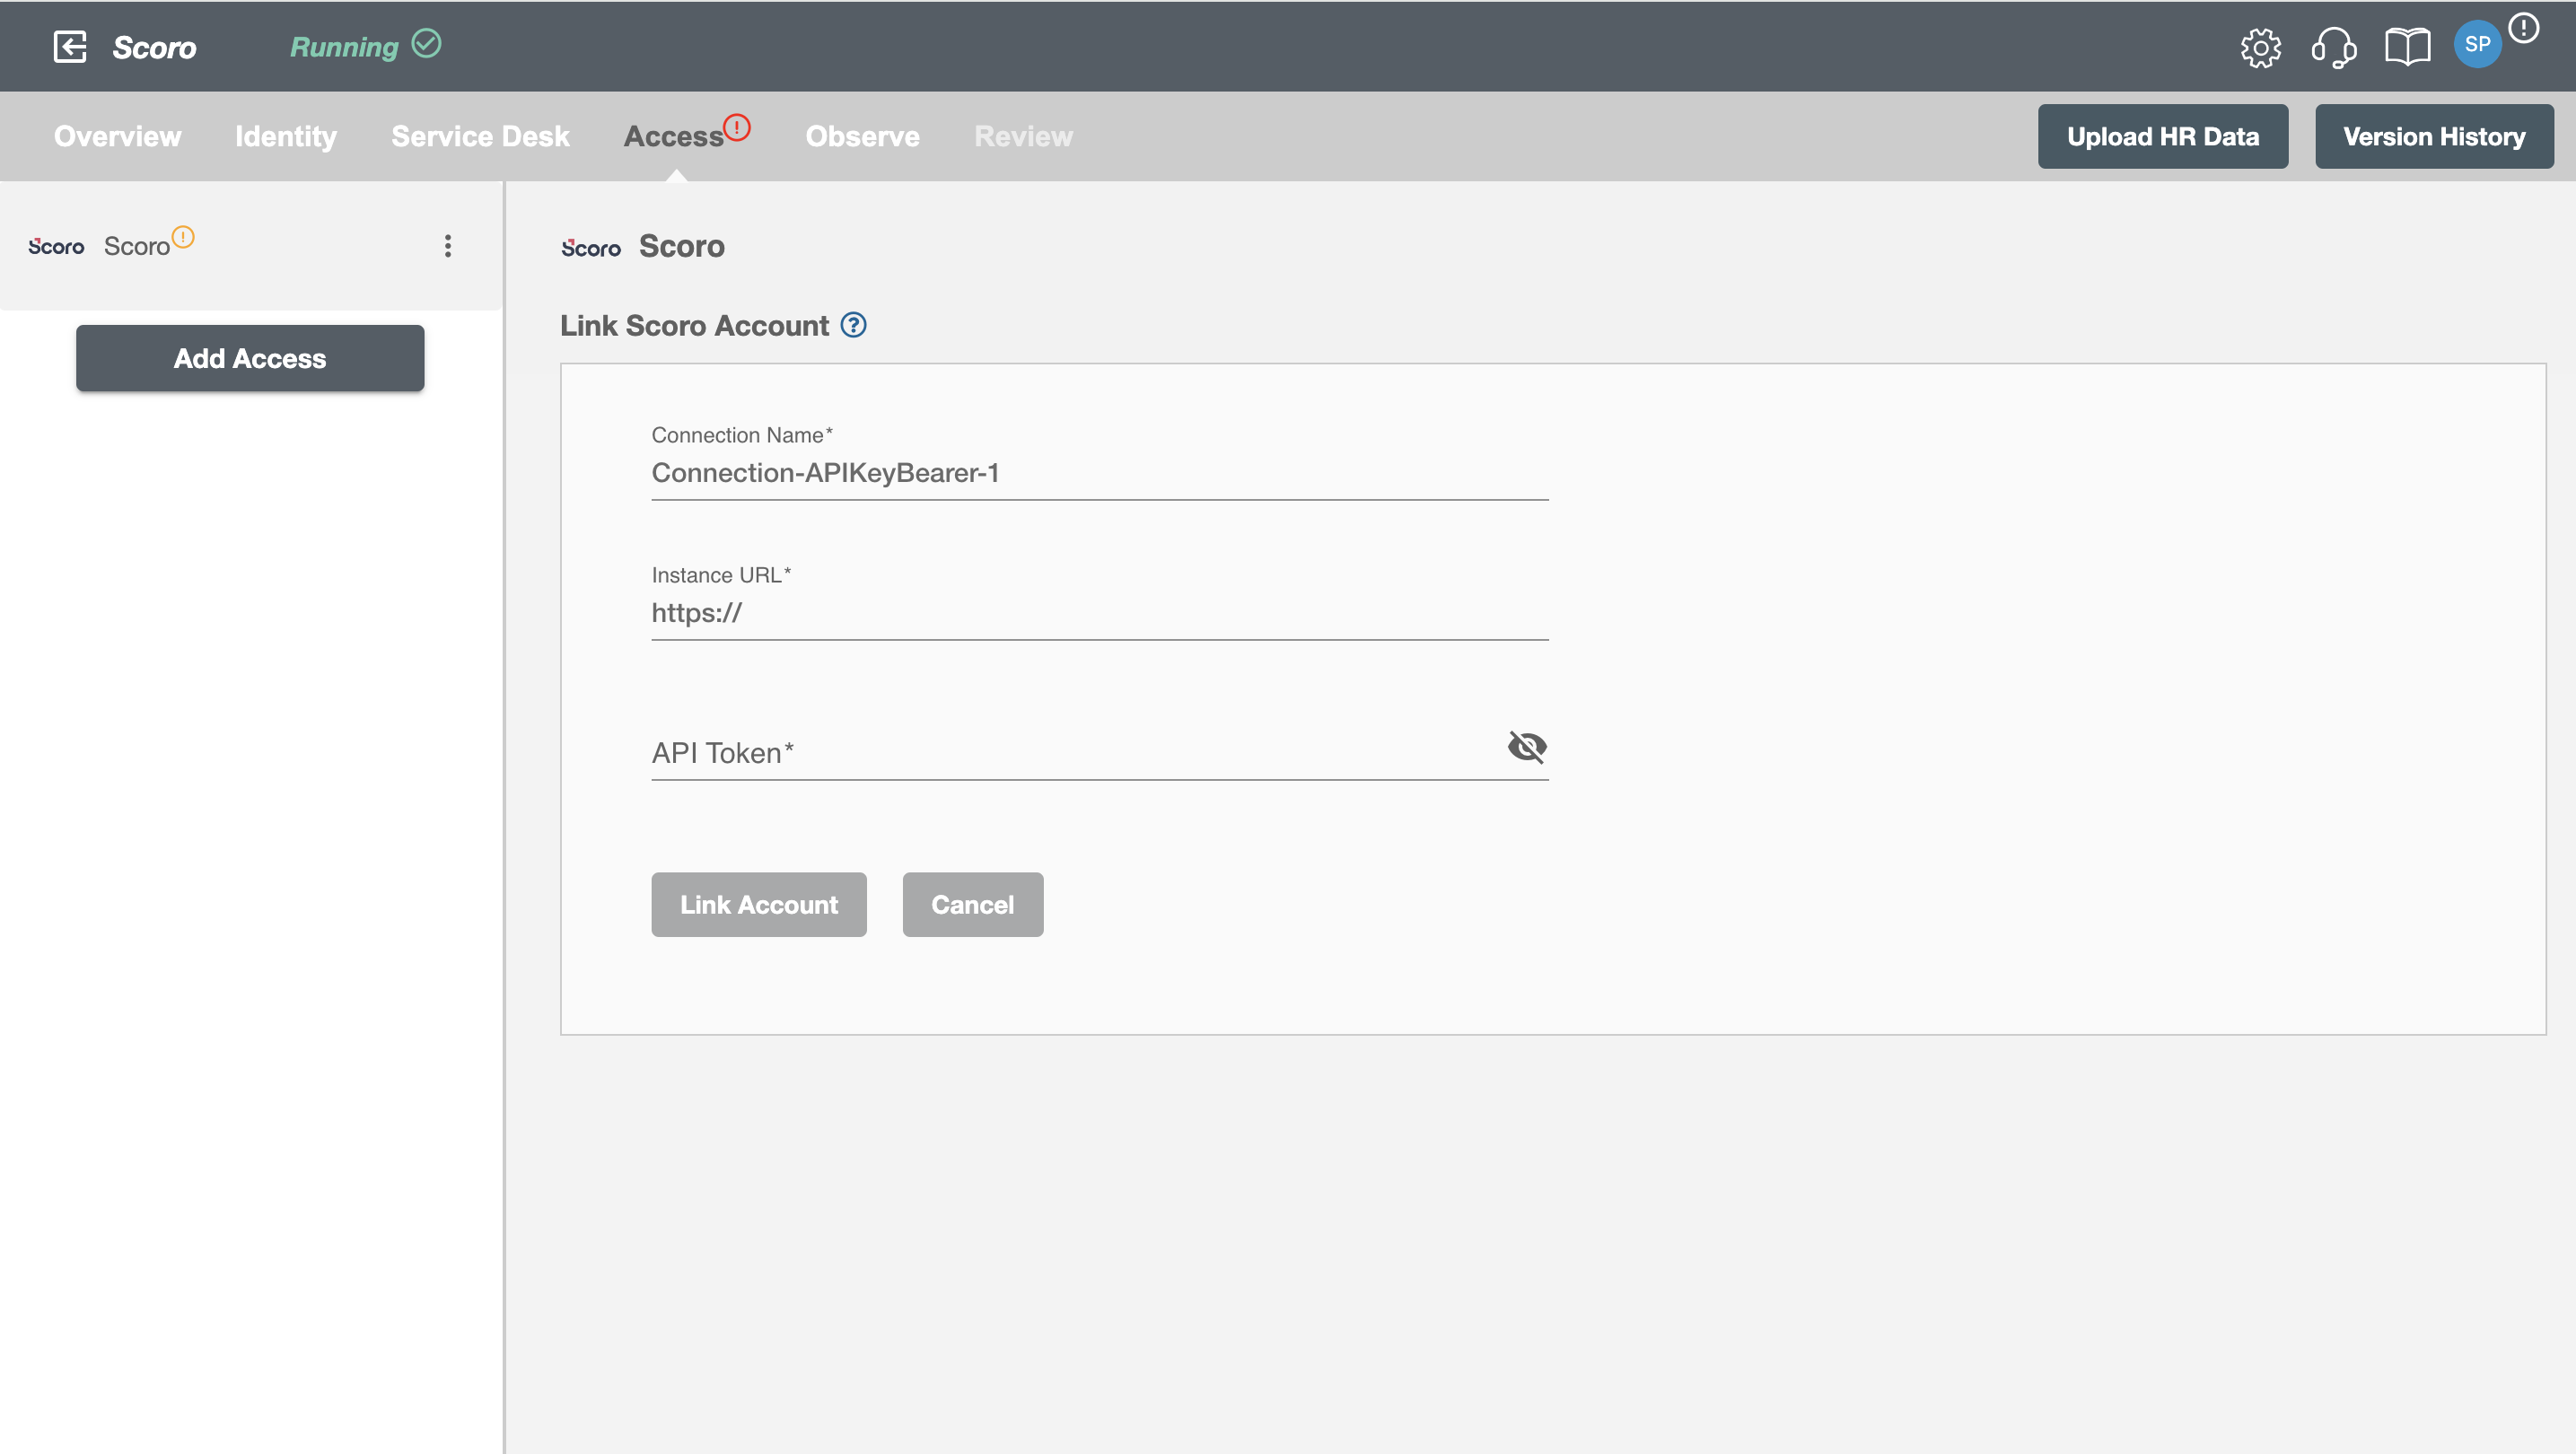Open the support headset icon

pos(2334,47)
